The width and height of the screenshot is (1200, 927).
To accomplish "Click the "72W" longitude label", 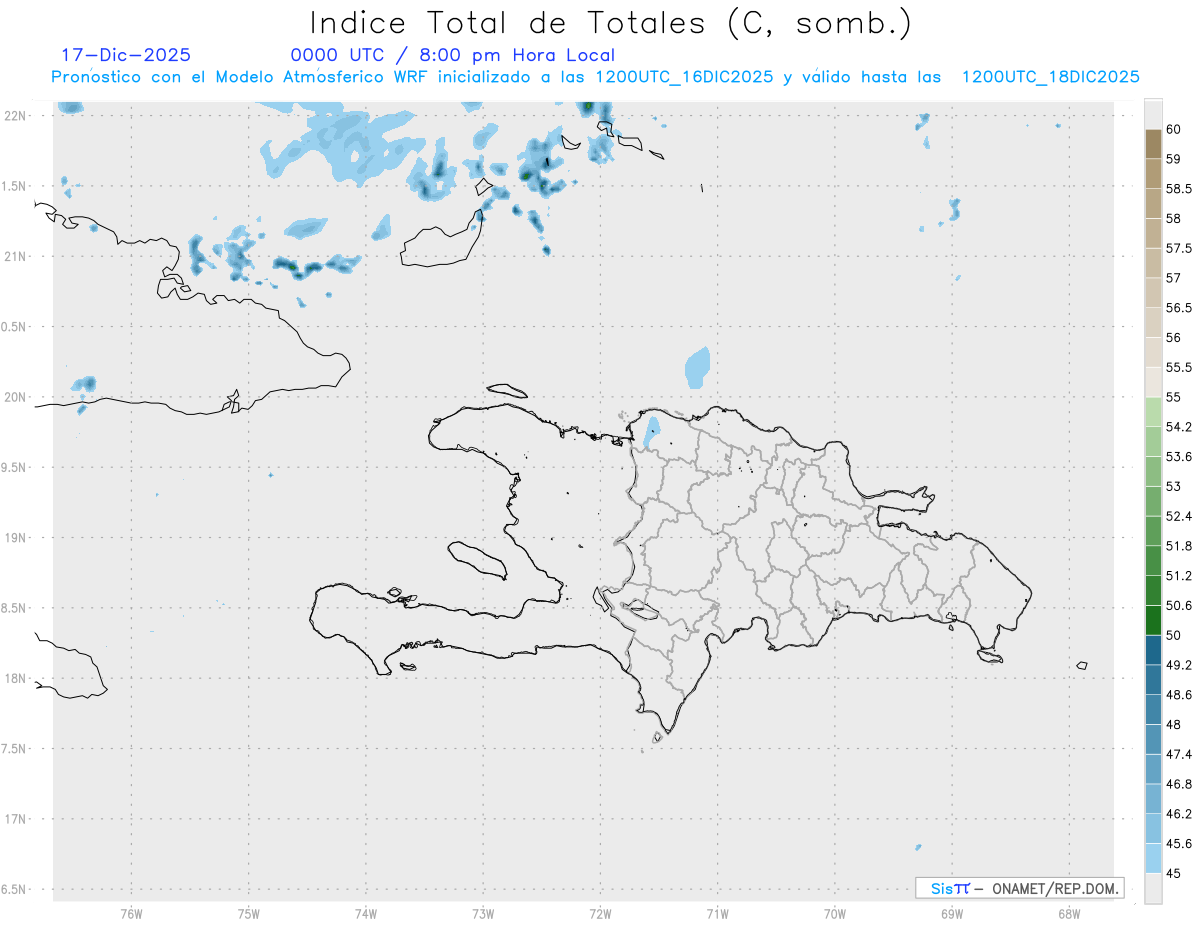I will (600, 912).
